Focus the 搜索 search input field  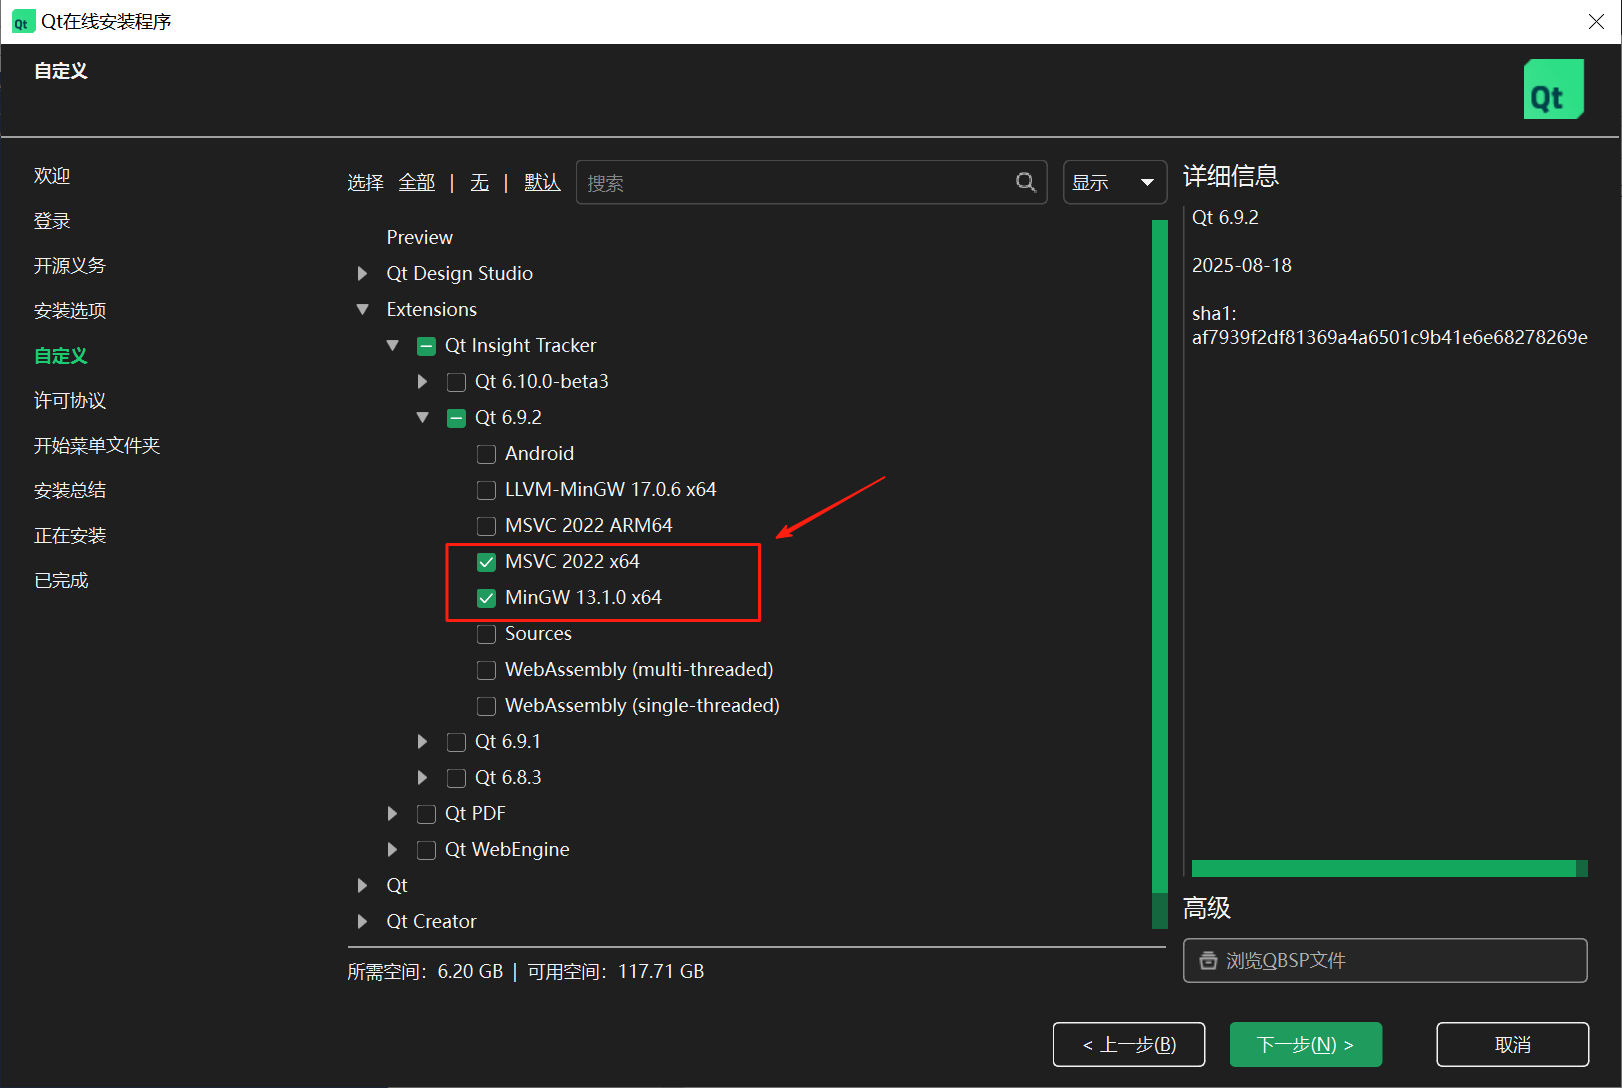tap(811, 182)
